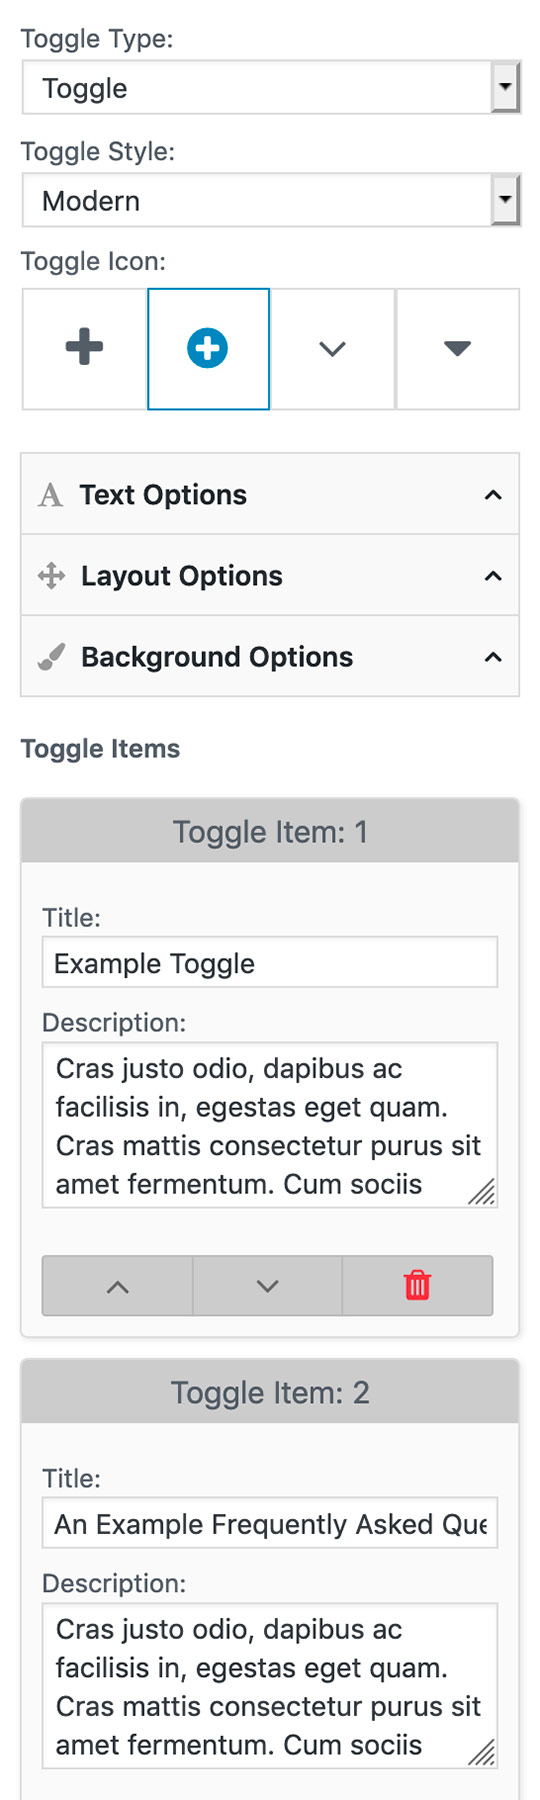Collapse the Background Options section chevron
The width and height of the screenshot is (540, 1800).
click(493, 657)
